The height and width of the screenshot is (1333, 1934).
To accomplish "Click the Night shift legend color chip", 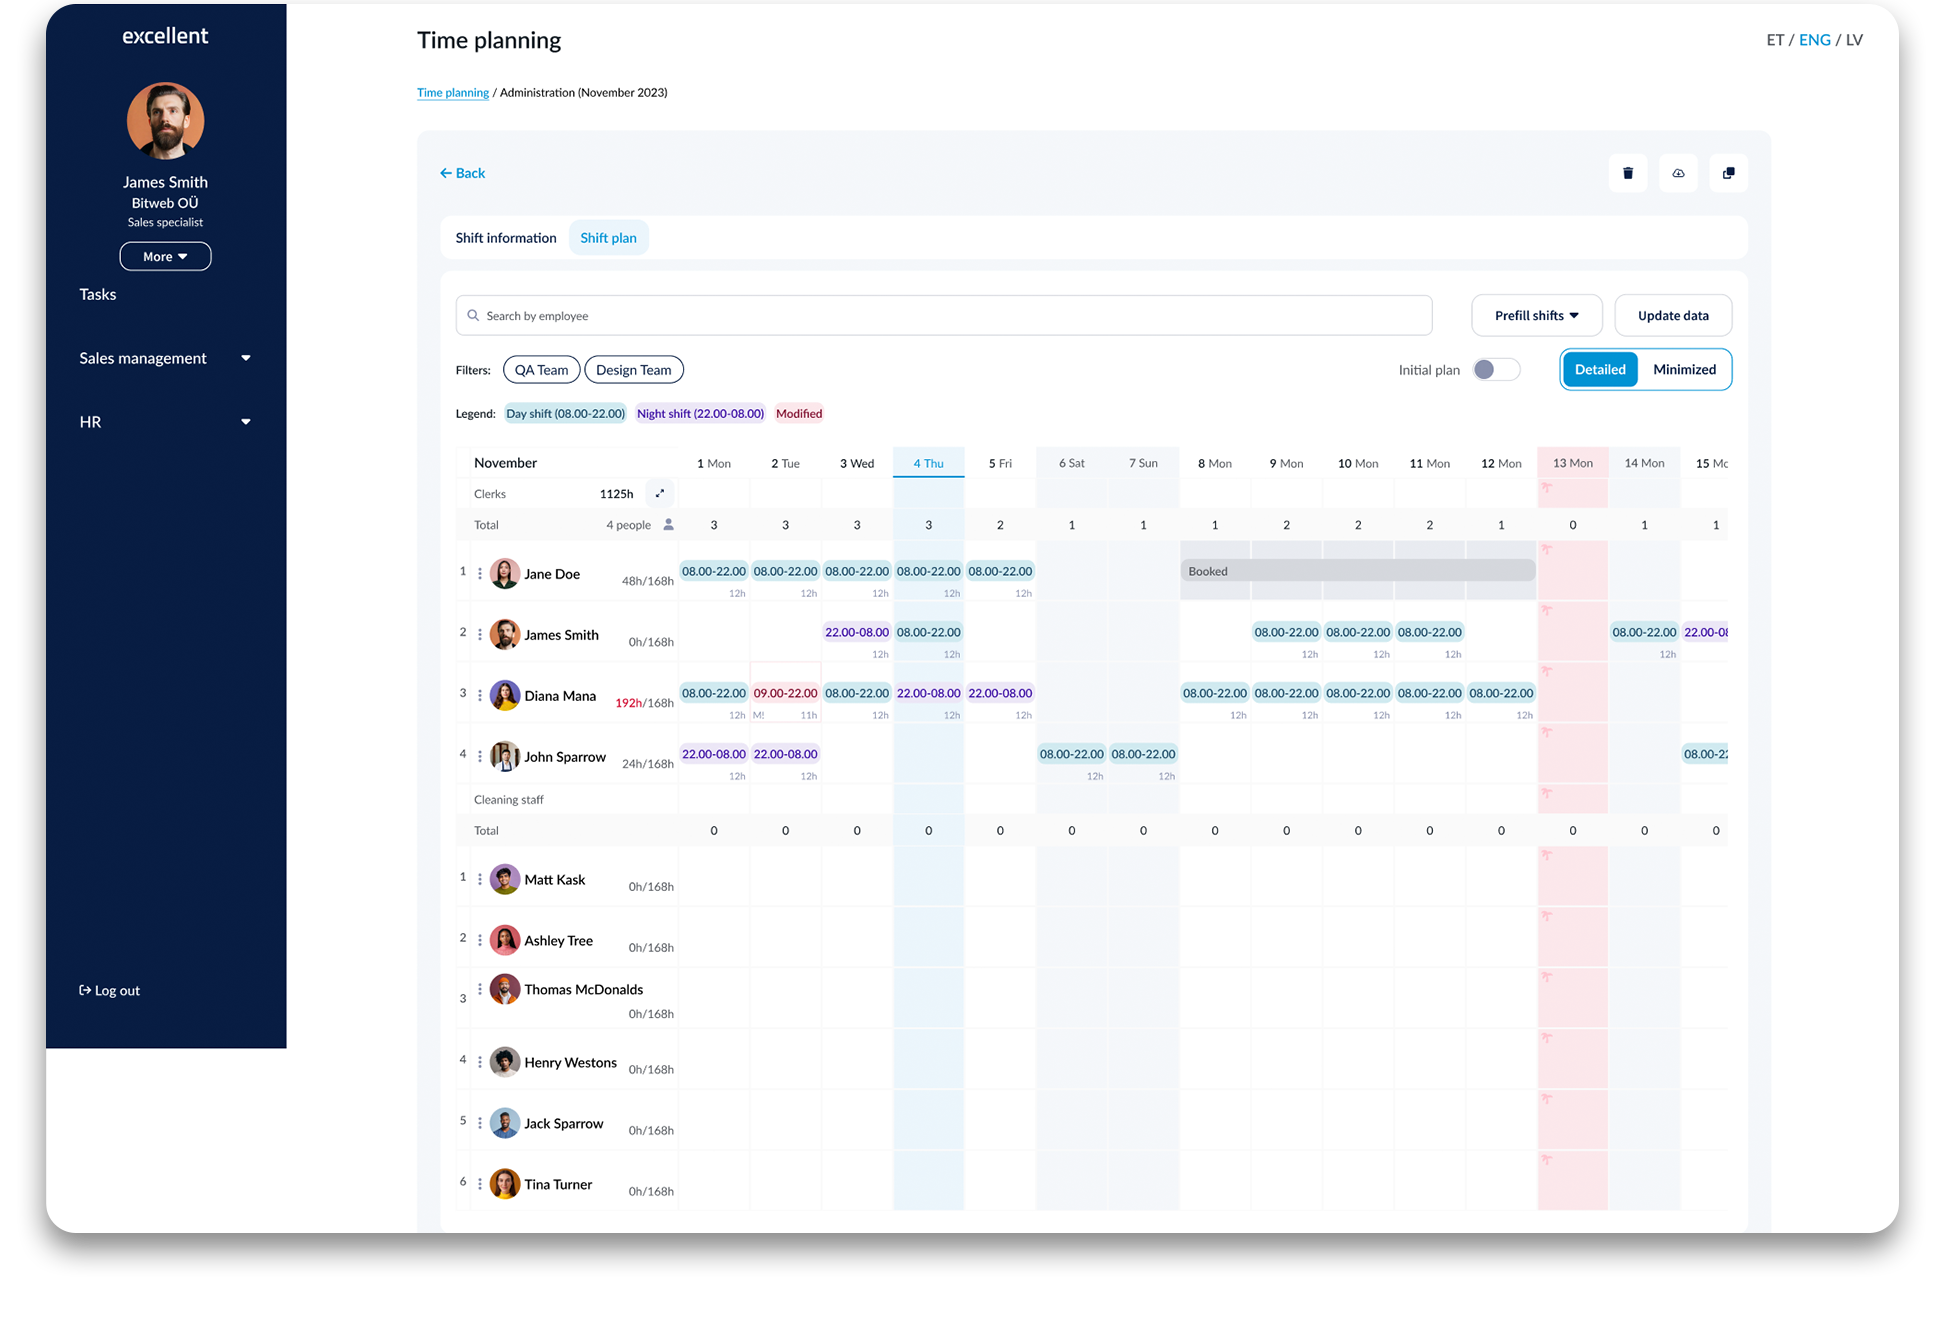I will [x=700, y=413].
